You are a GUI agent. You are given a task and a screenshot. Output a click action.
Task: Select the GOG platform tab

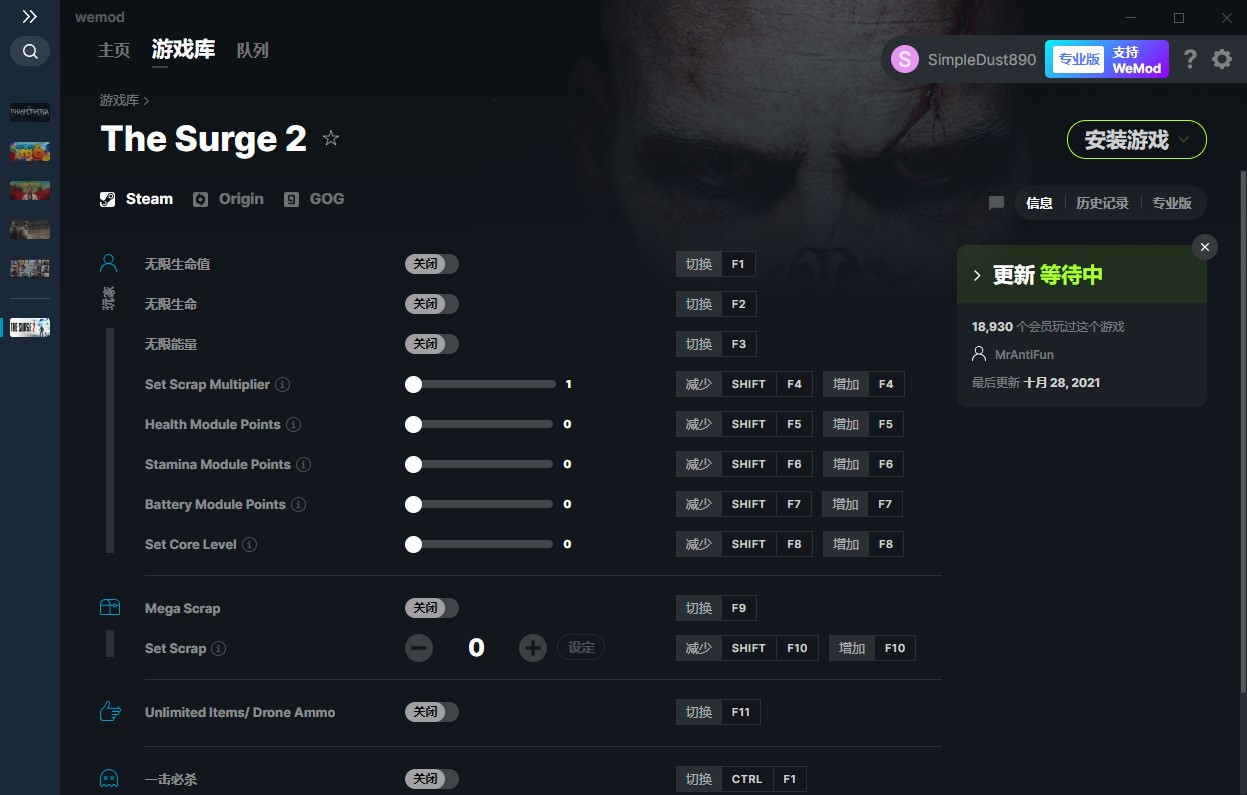(314, 199)
